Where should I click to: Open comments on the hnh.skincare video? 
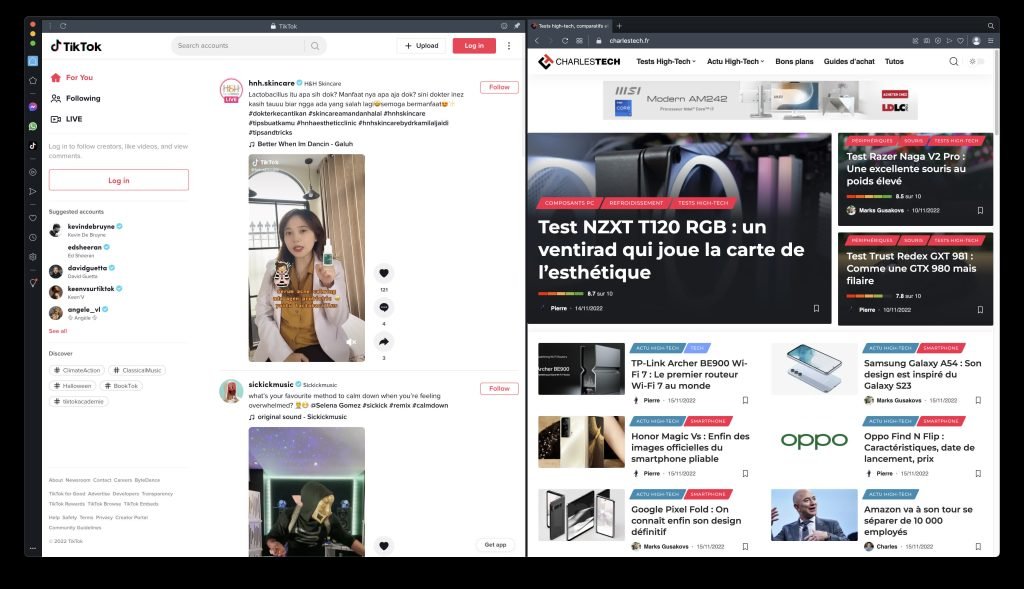pyautogui.click(x=383, y=307)
